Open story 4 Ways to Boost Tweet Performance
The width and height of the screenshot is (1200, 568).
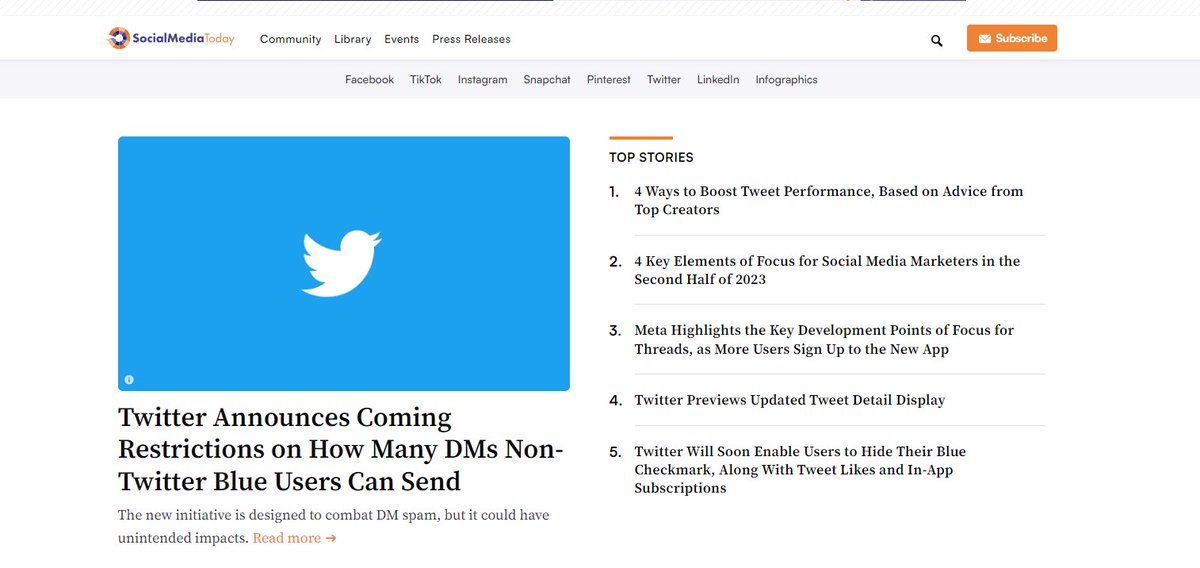[829, 200]
